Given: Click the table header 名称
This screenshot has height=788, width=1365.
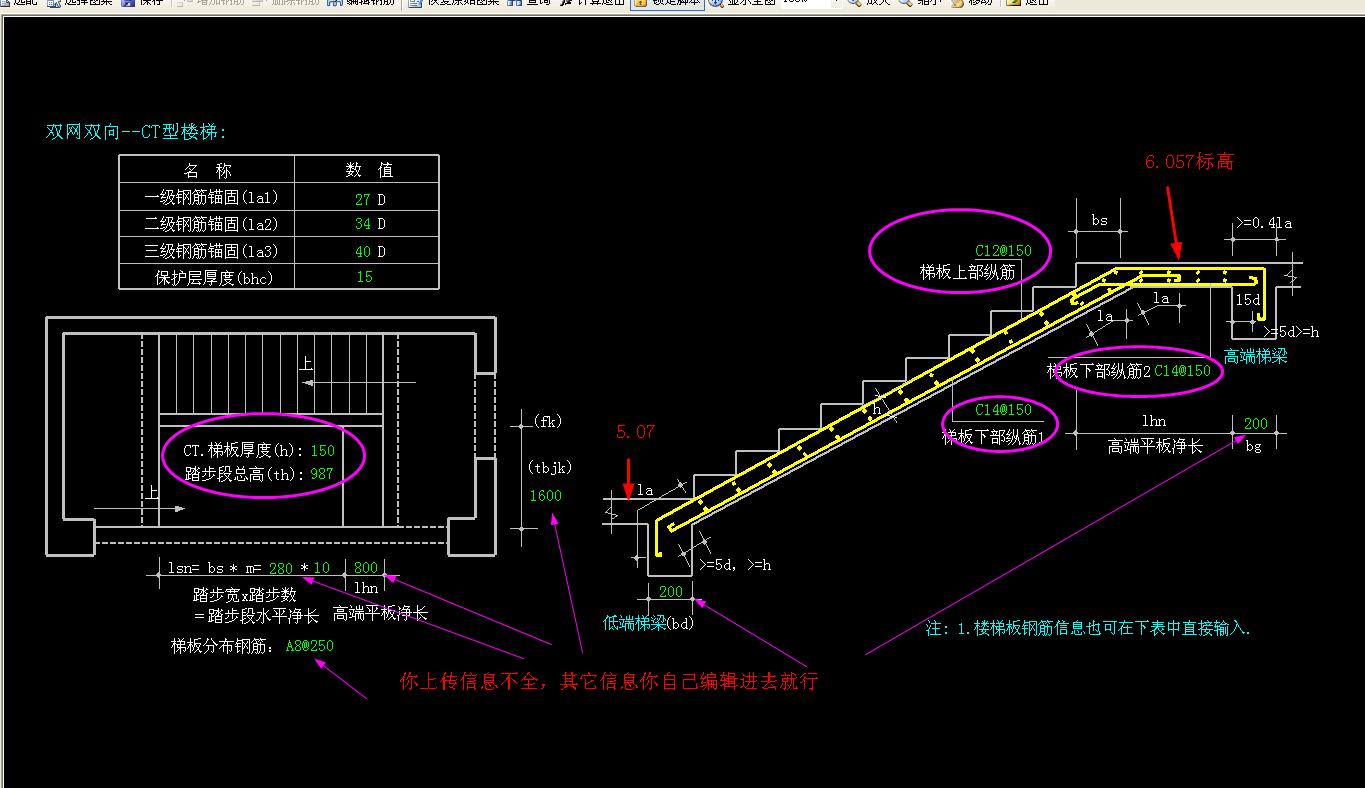Looking at the screenshot, I should (207, 171).
